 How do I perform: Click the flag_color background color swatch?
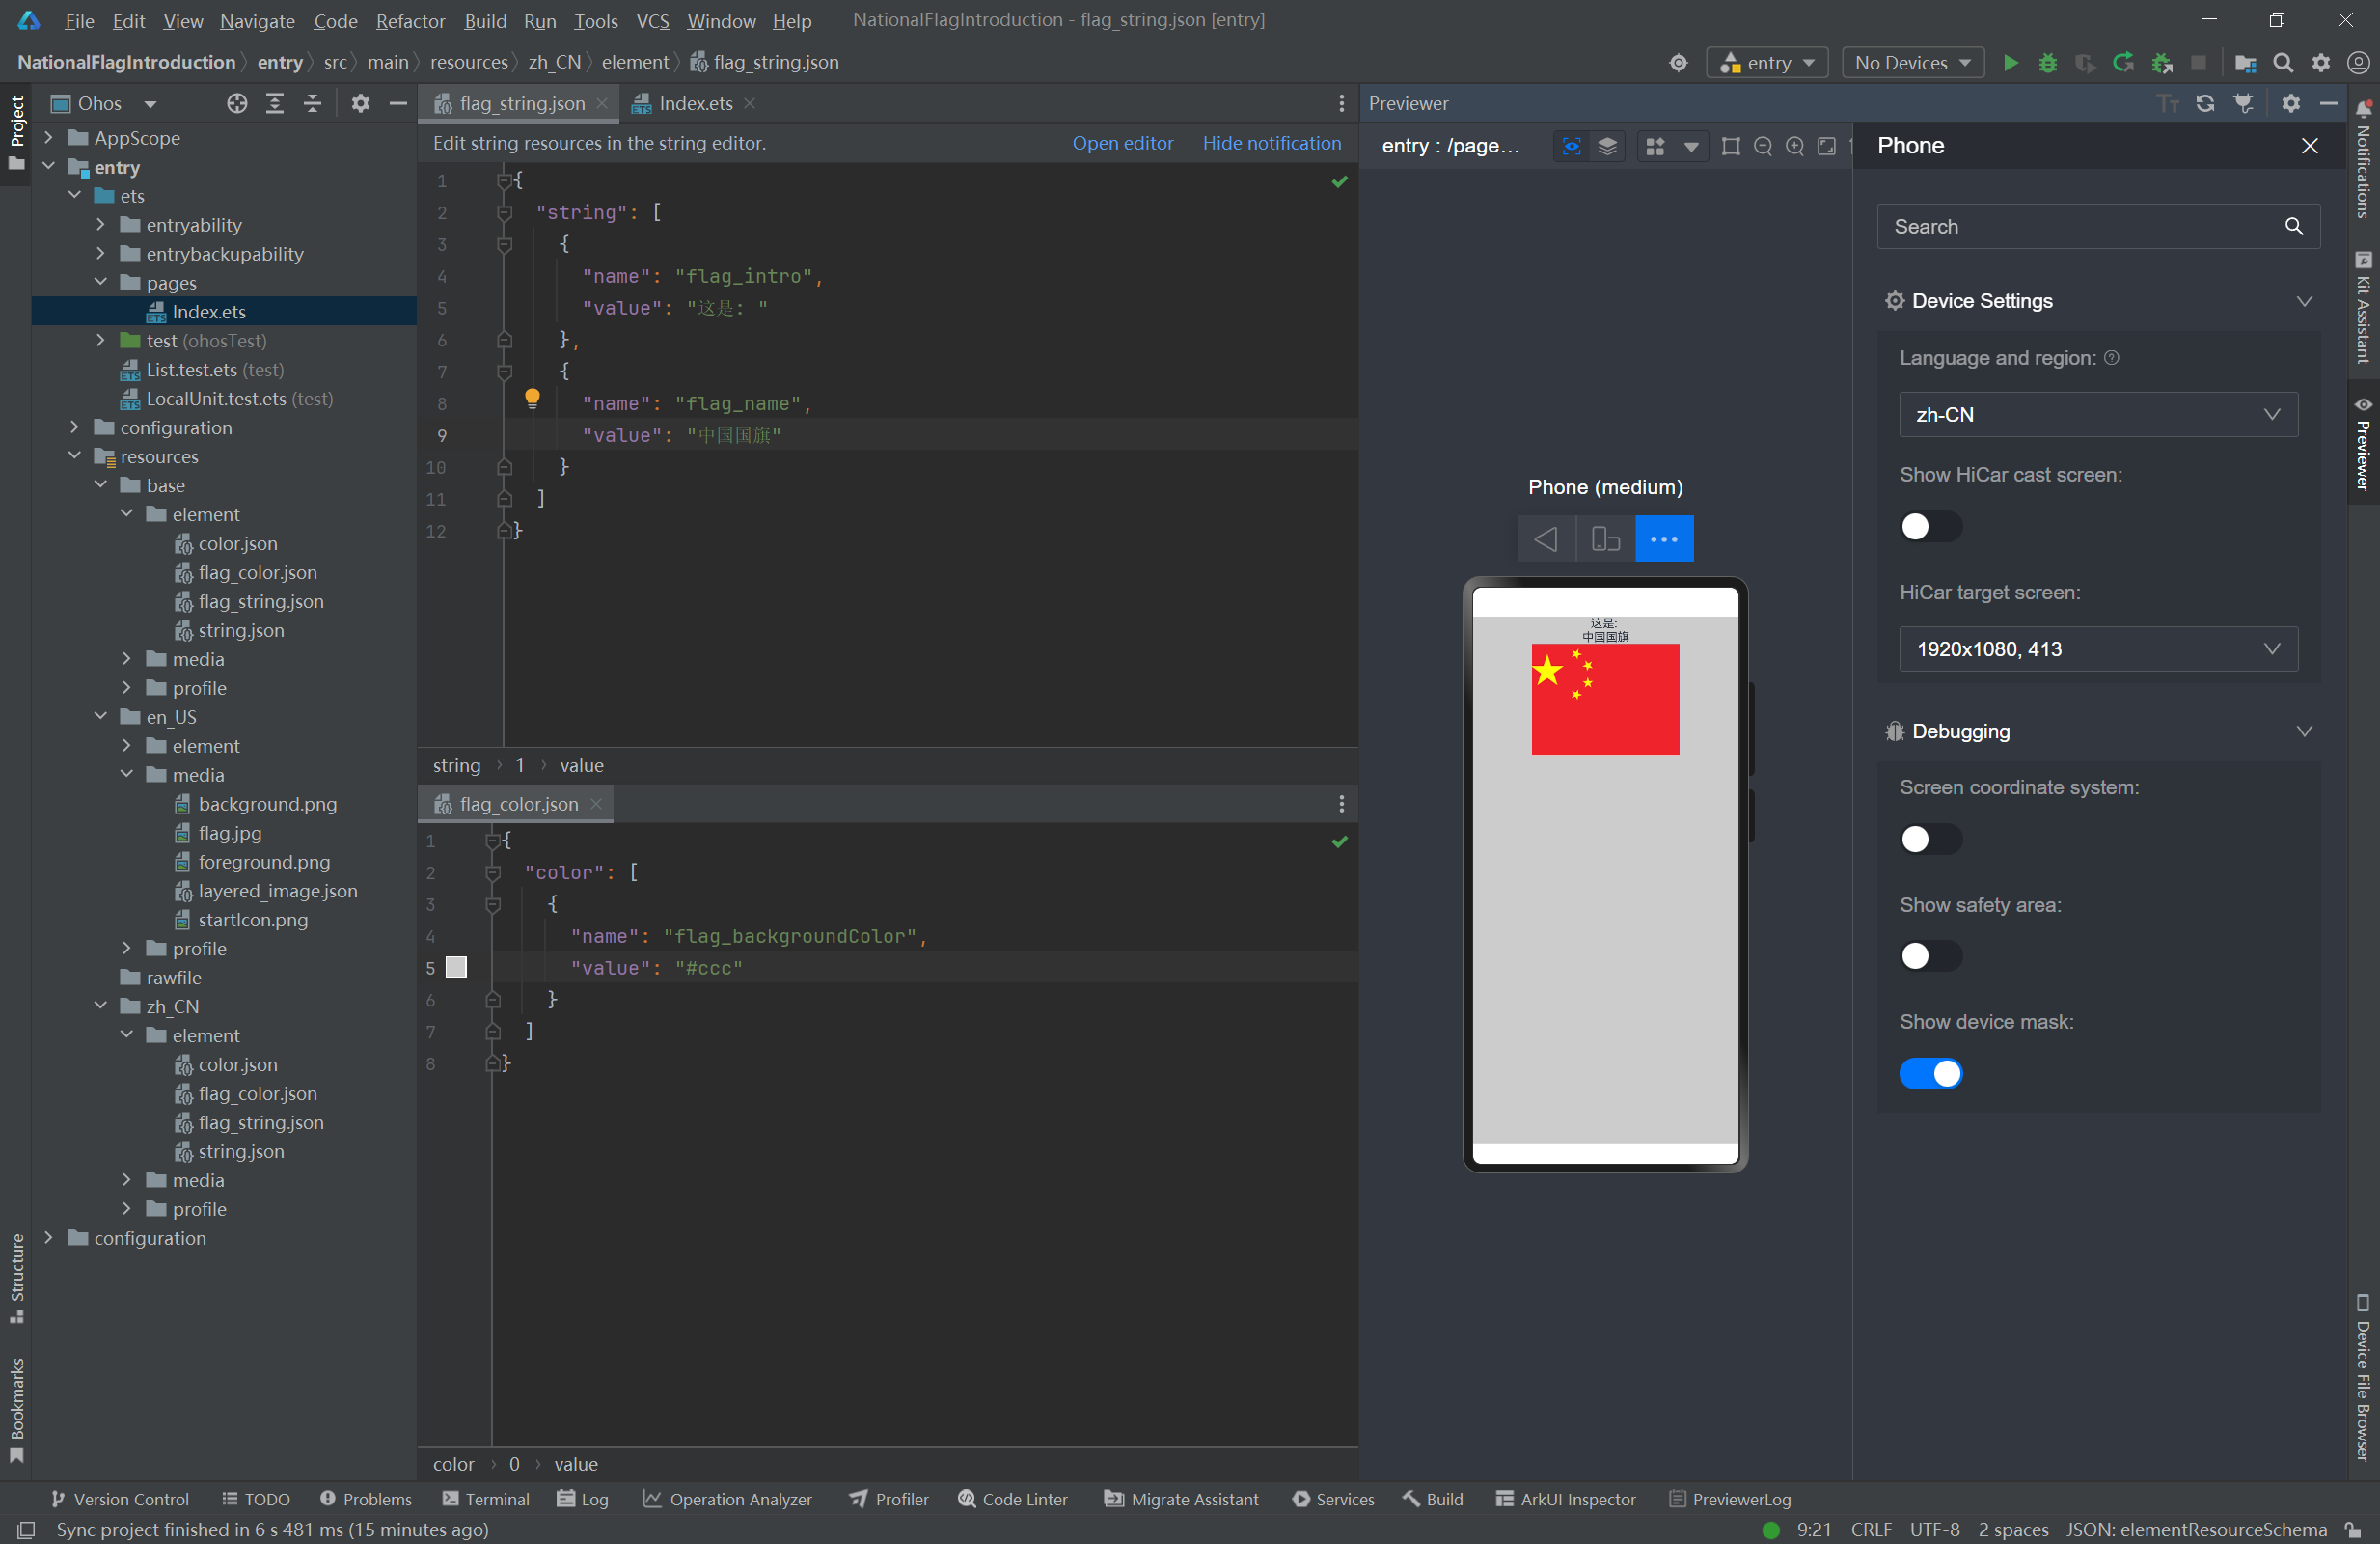456,966
